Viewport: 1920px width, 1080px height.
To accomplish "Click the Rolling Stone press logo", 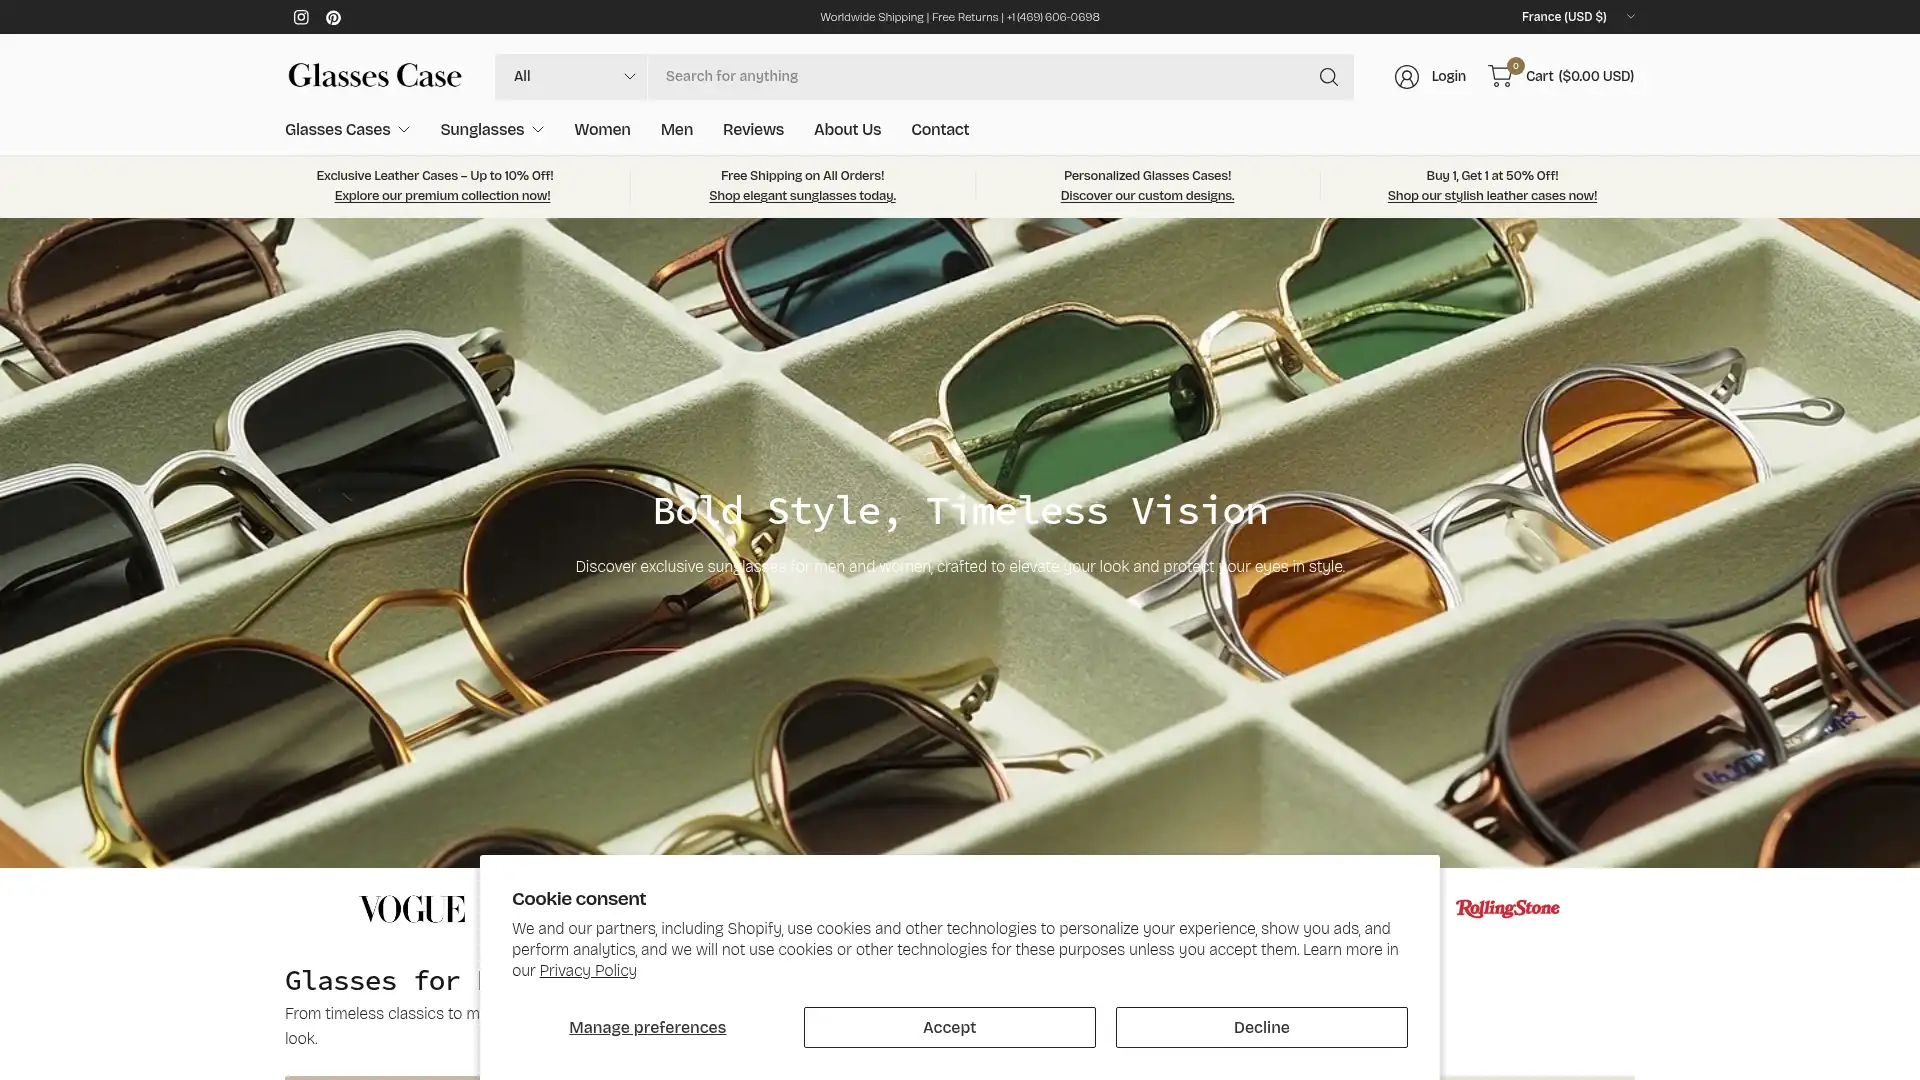I will [x=1506, y=909].
